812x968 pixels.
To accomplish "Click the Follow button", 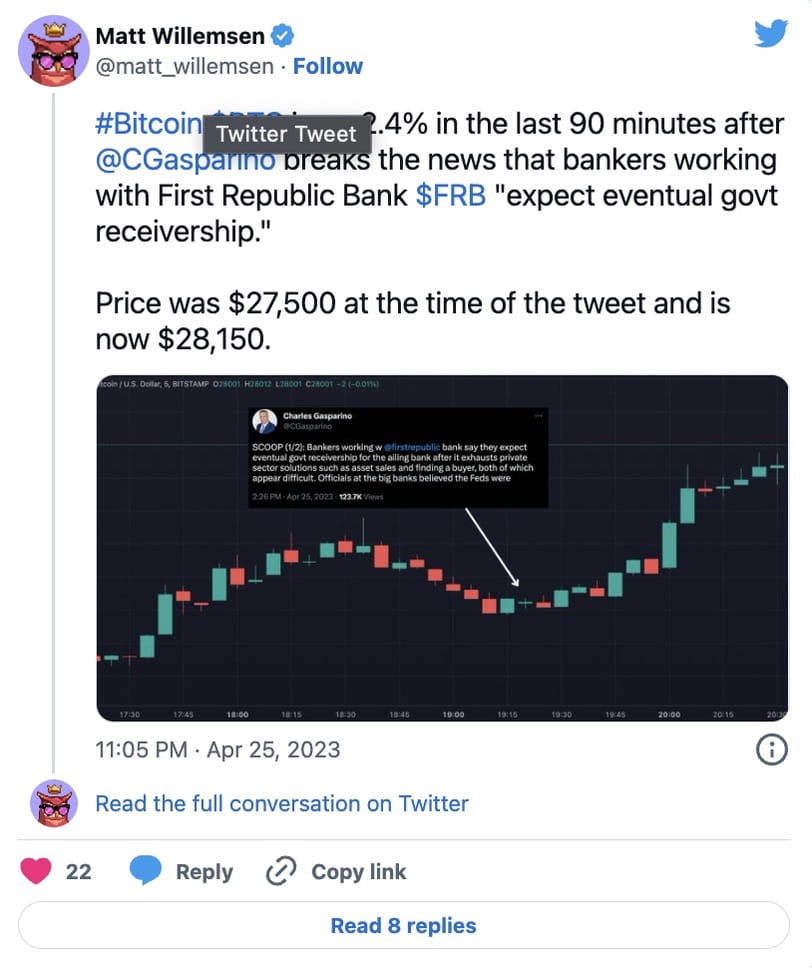I will point(328,65).
